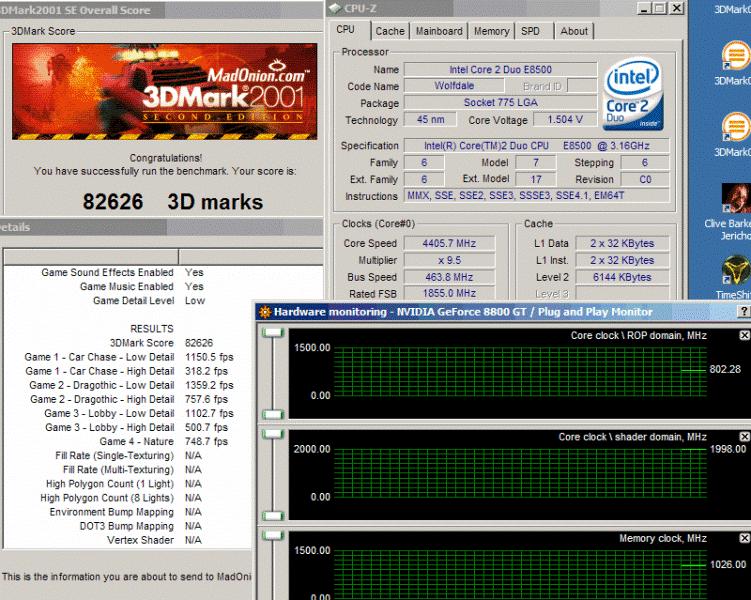Click the Specification field showing E8500 @ 3.16GHz

tap(536, 146)
